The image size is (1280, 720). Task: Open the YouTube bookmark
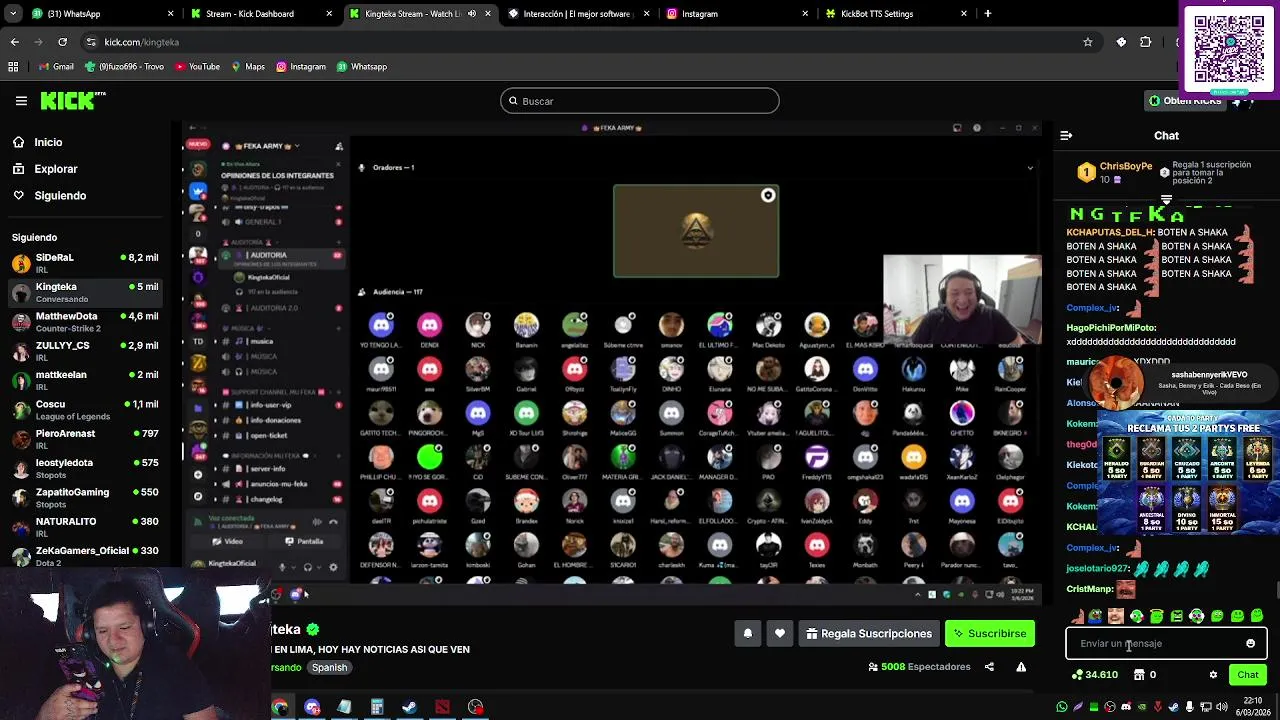click(197, 67)
